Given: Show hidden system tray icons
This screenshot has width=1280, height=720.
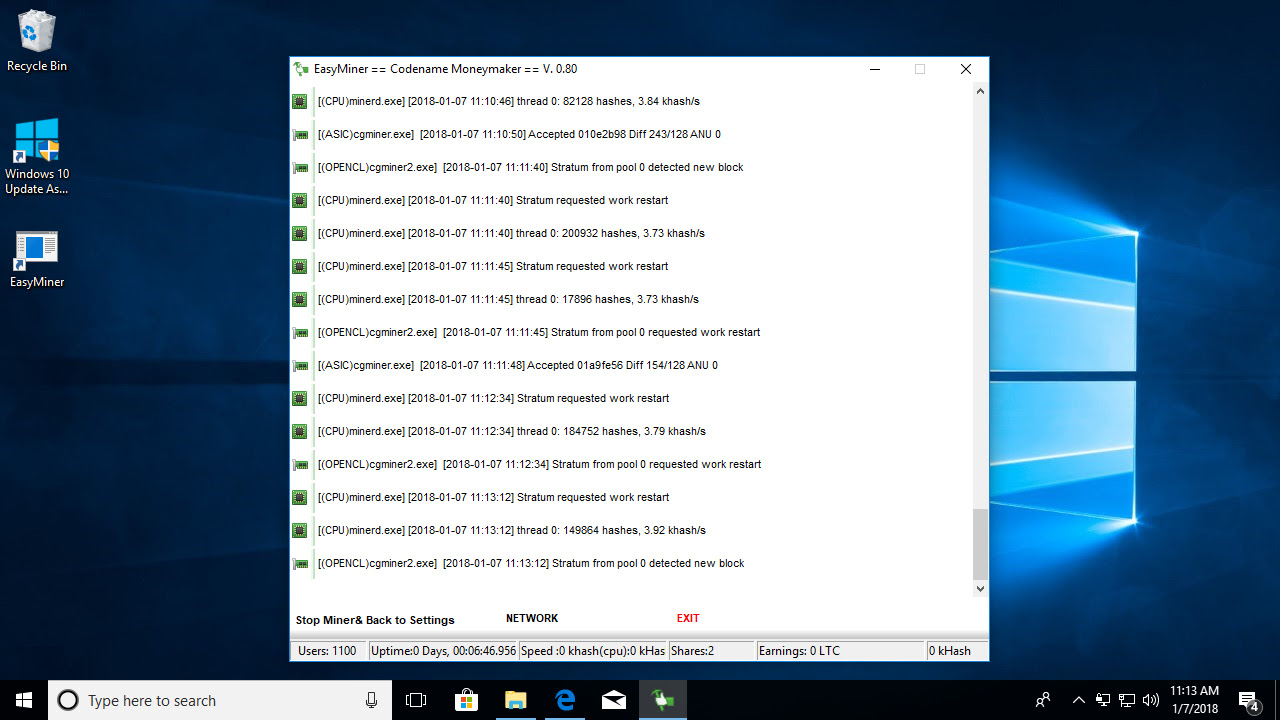Looking at the screenshot, I should tap(1078, 700).
